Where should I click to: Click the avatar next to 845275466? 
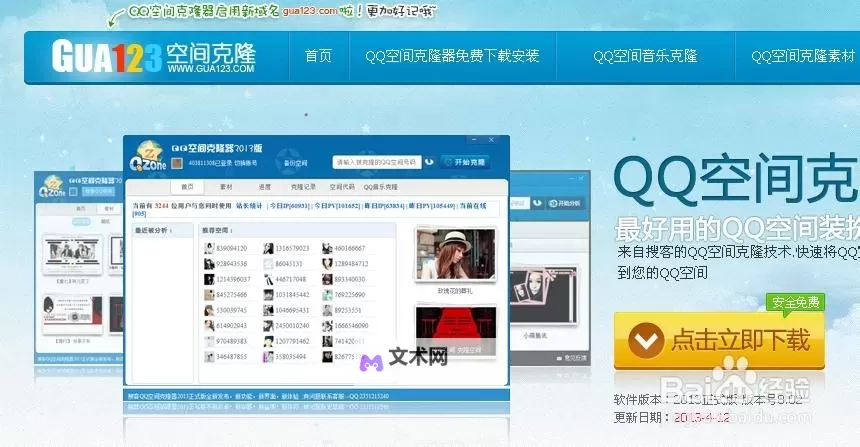tap(209, 295)
